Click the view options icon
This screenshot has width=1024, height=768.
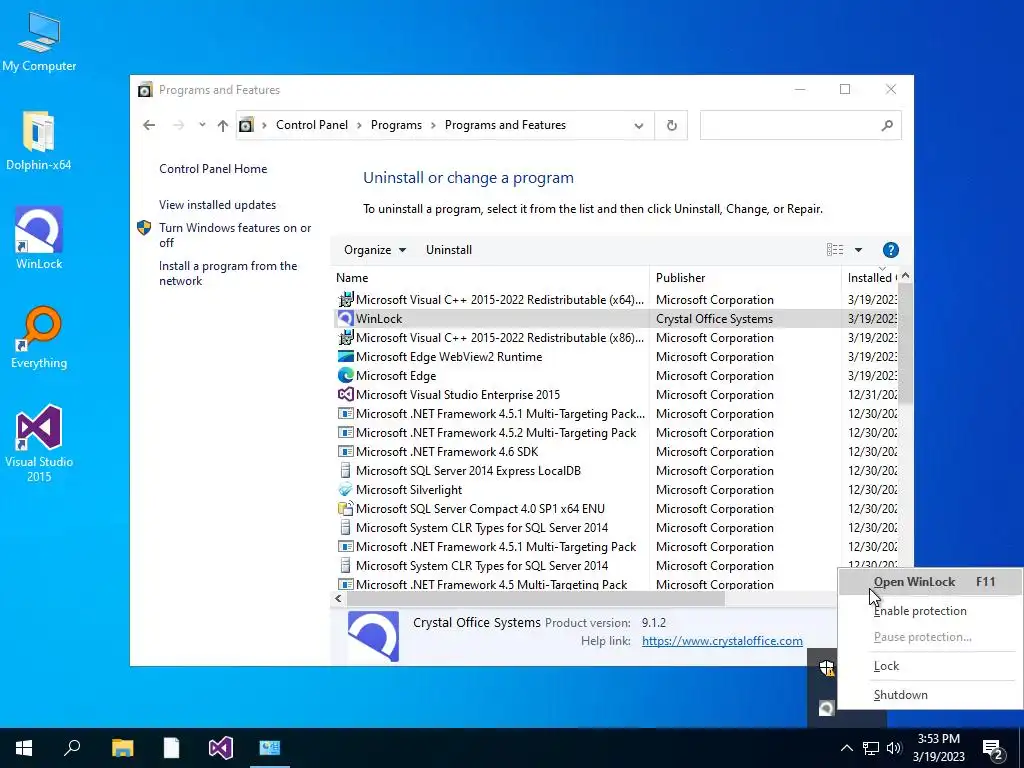point(835,249)
